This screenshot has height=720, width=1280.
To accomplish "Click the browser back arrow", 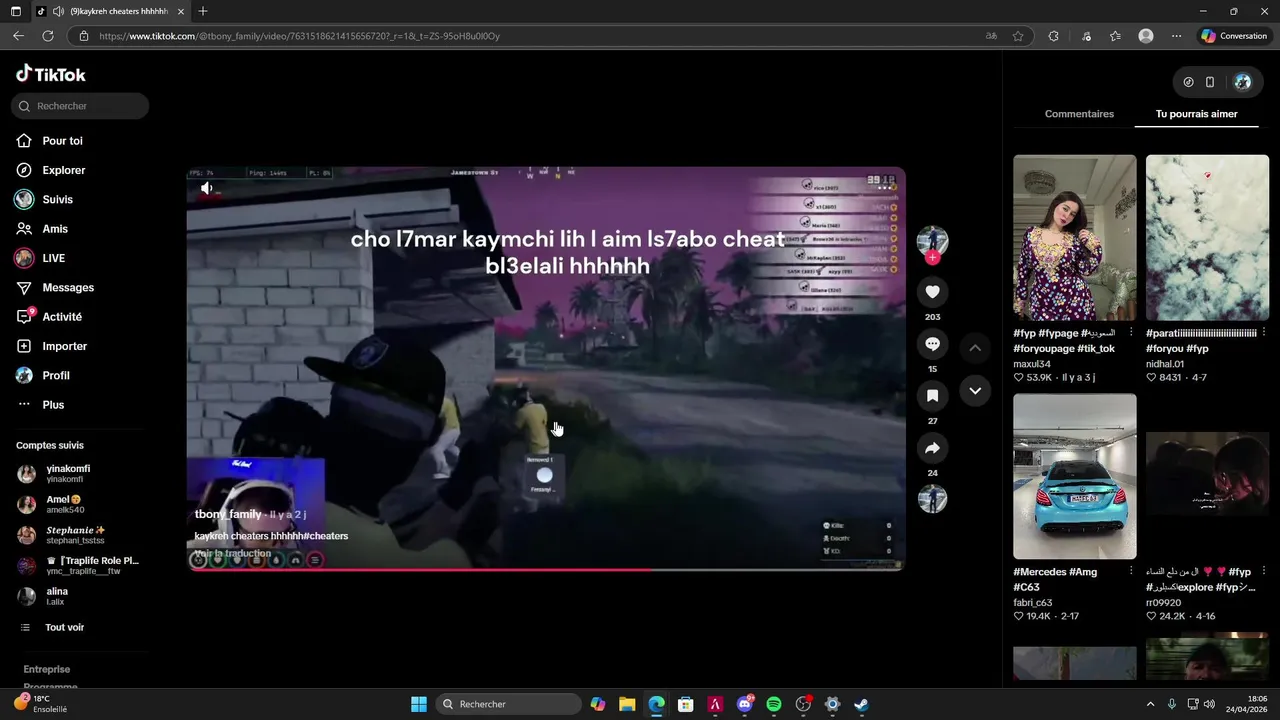I will 18,36.
